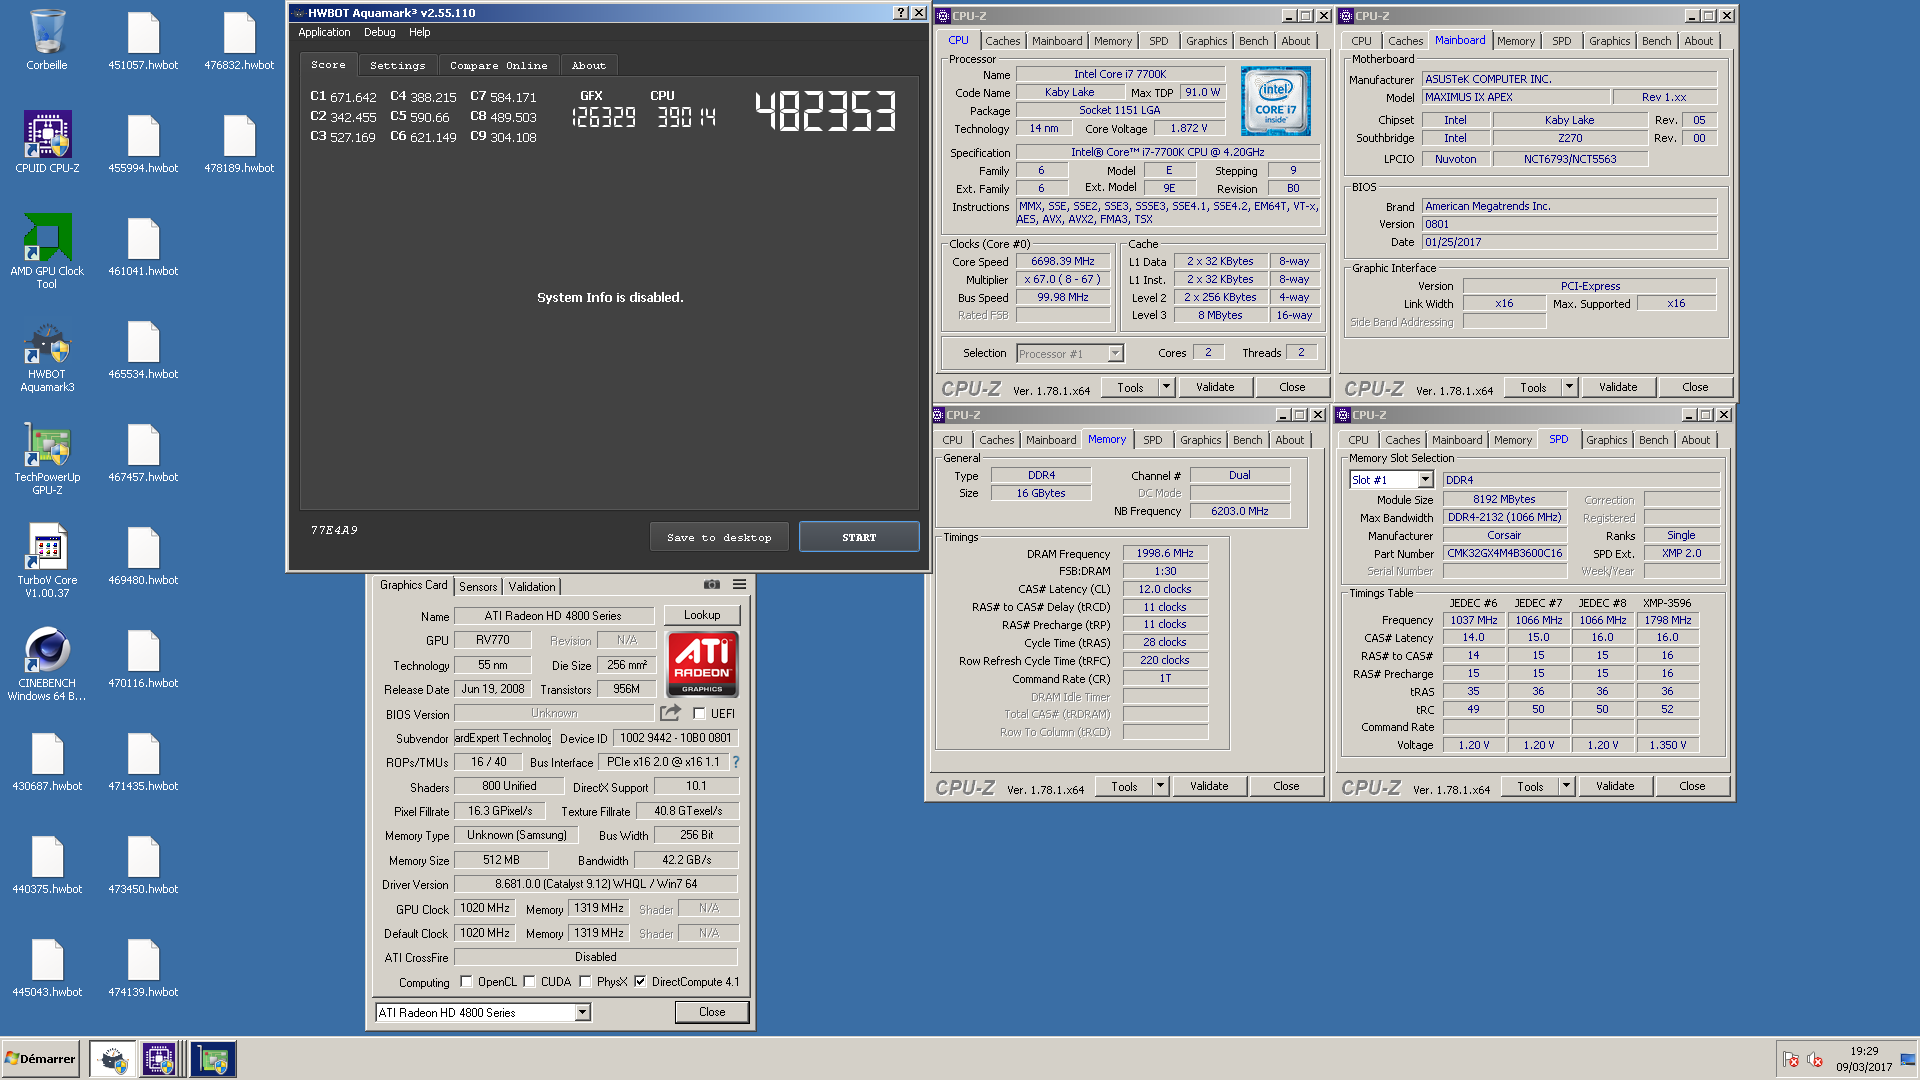The image size is (1920, 1080).
Task: Enable the PhysX checkbox
Action: coord(585,982)
